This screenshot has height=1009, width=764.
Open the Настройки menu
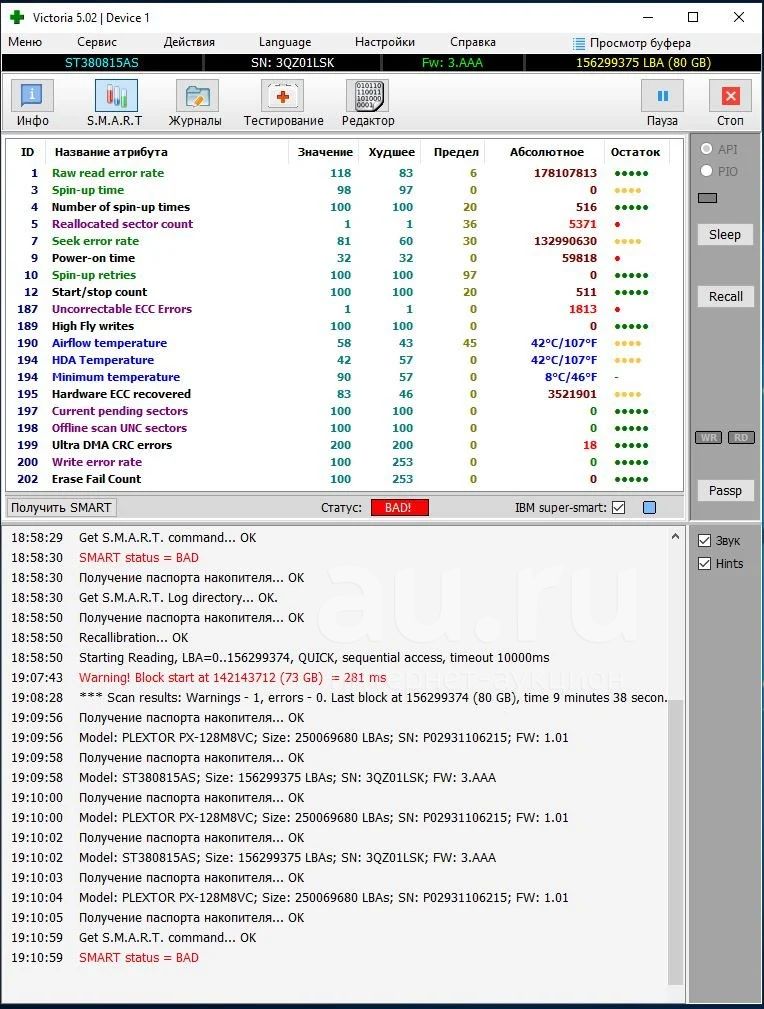[x=385, y=42]
